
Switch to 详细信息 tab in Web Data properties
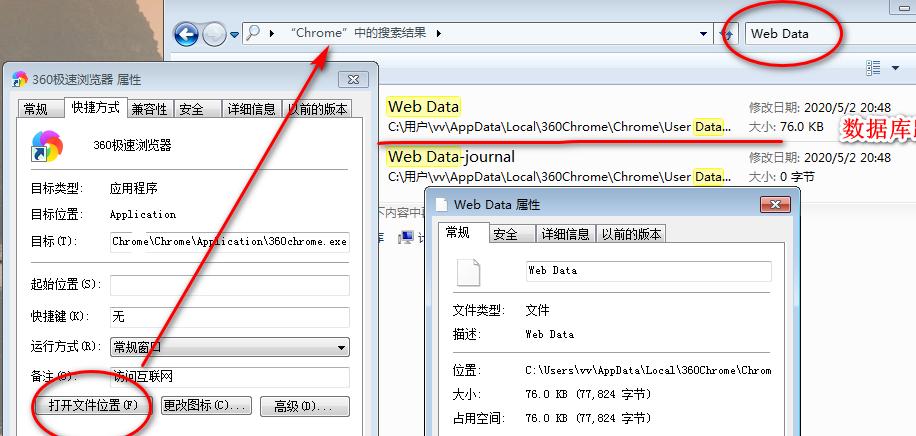565,234
